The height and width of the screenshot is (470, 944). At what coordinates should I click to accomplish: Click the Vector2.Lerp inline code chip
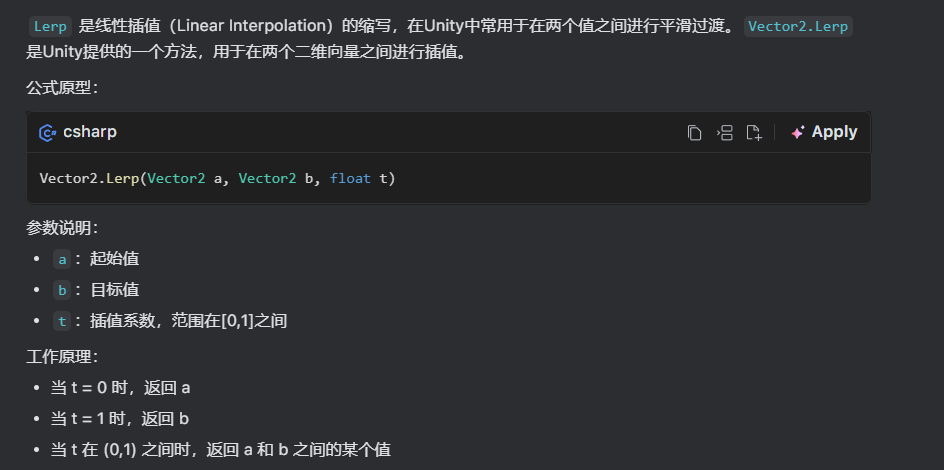coord(798,27)
